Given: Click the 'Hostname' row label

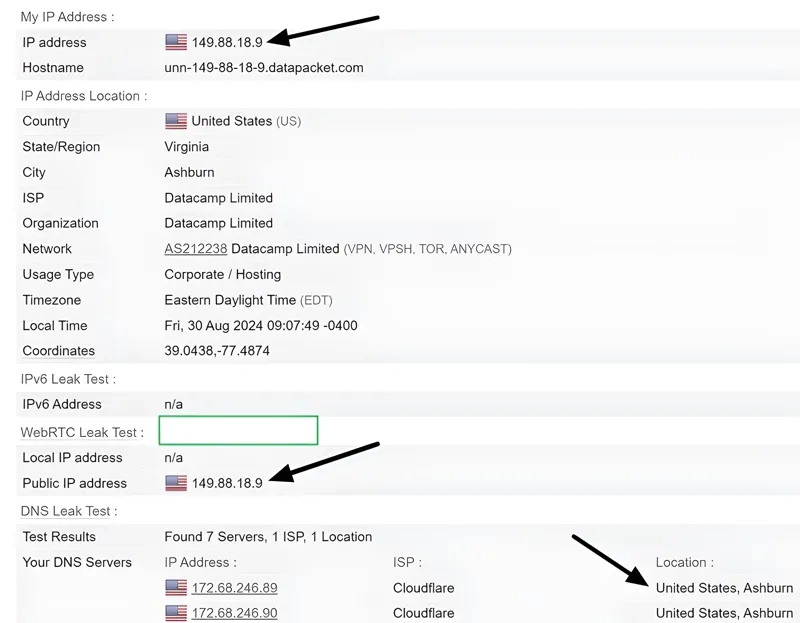Looking at the screenshot, I should click(53, 68).
